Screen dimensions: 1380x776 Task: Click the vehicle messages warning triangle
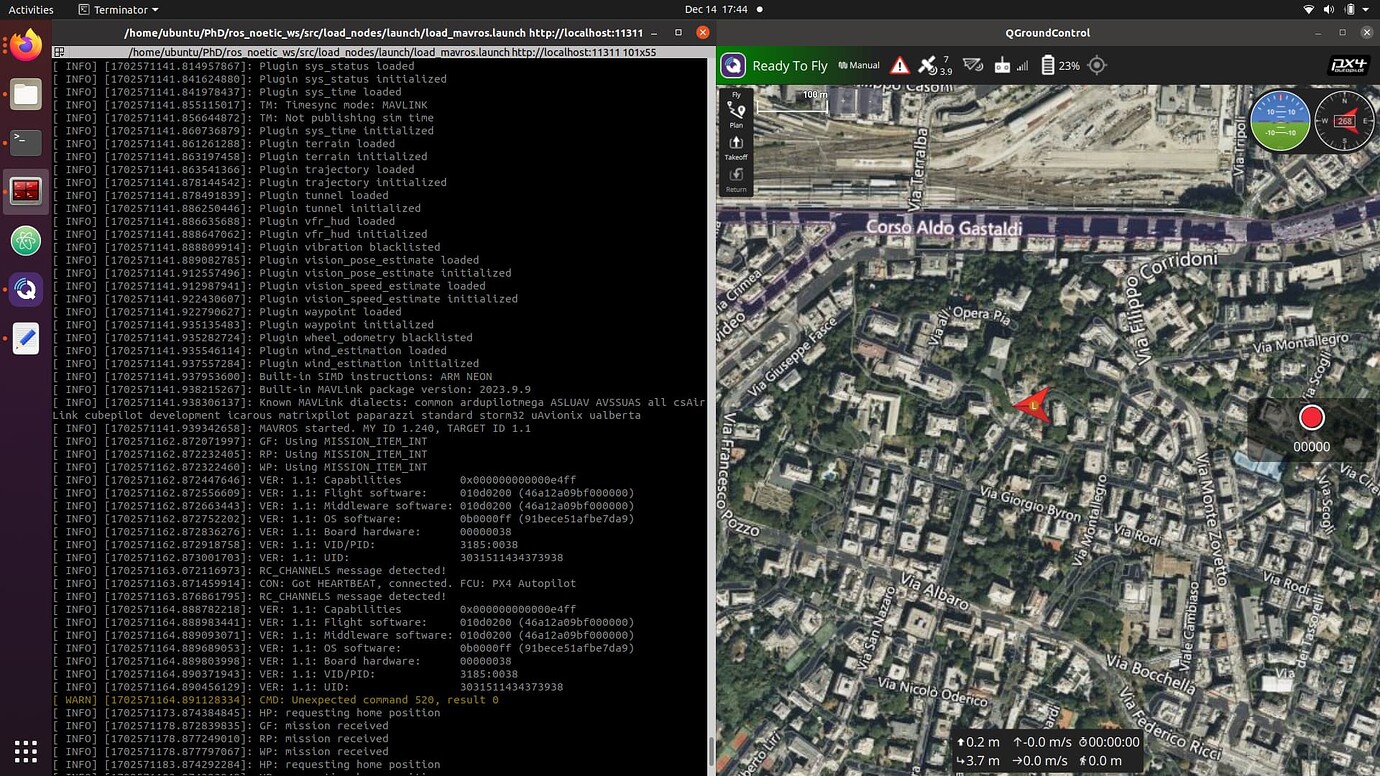[899, 65]
